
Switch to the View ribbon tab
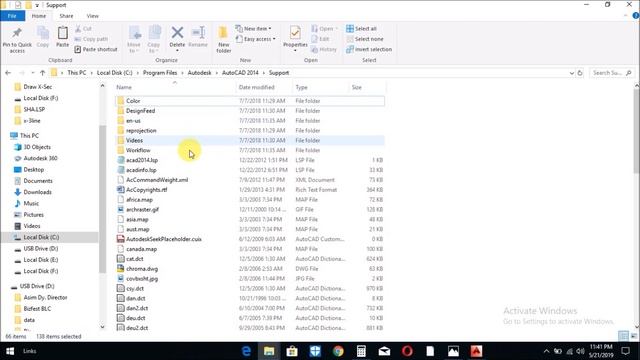tap(93, 16)
